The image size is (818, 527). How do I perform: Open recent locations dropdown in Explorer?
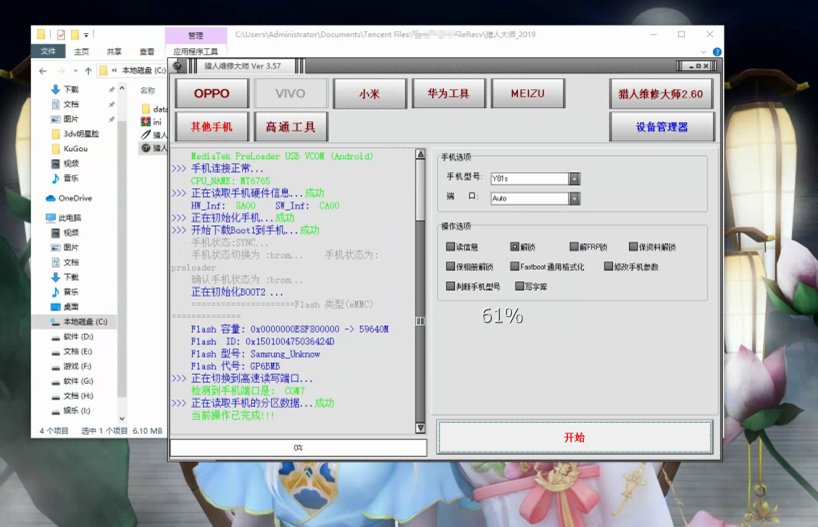(76, 71)
